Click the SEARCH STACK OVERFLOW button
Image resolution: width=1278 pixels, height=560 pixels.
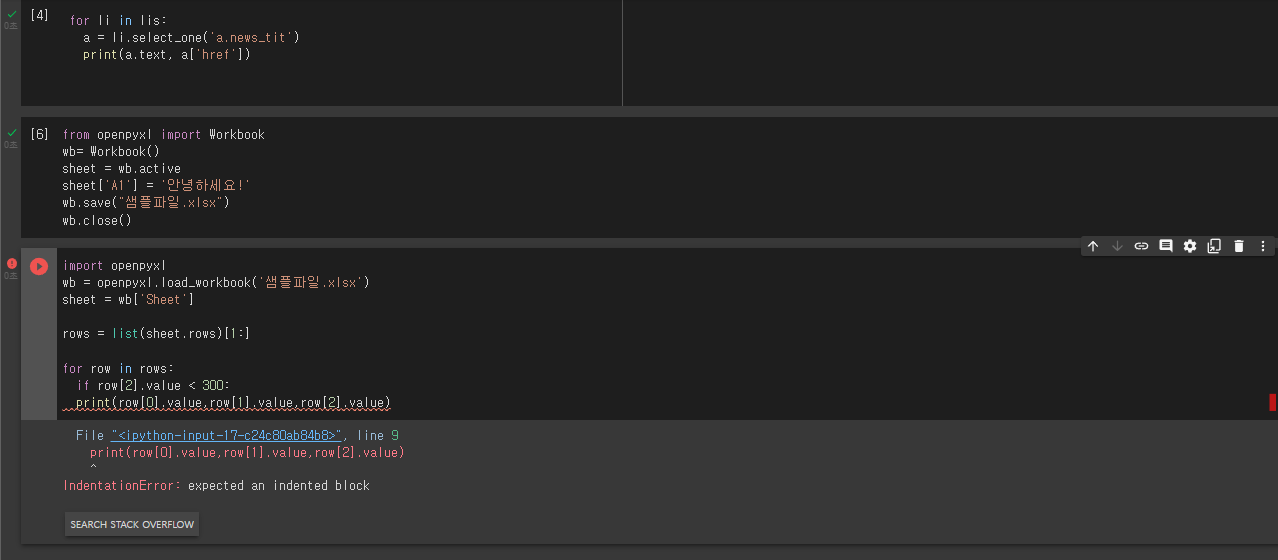click(x=132, y=524)
